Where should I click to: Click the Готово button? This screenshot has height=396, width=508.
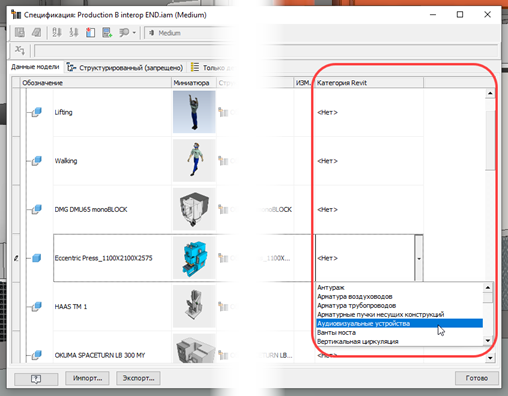click(477, 378)
